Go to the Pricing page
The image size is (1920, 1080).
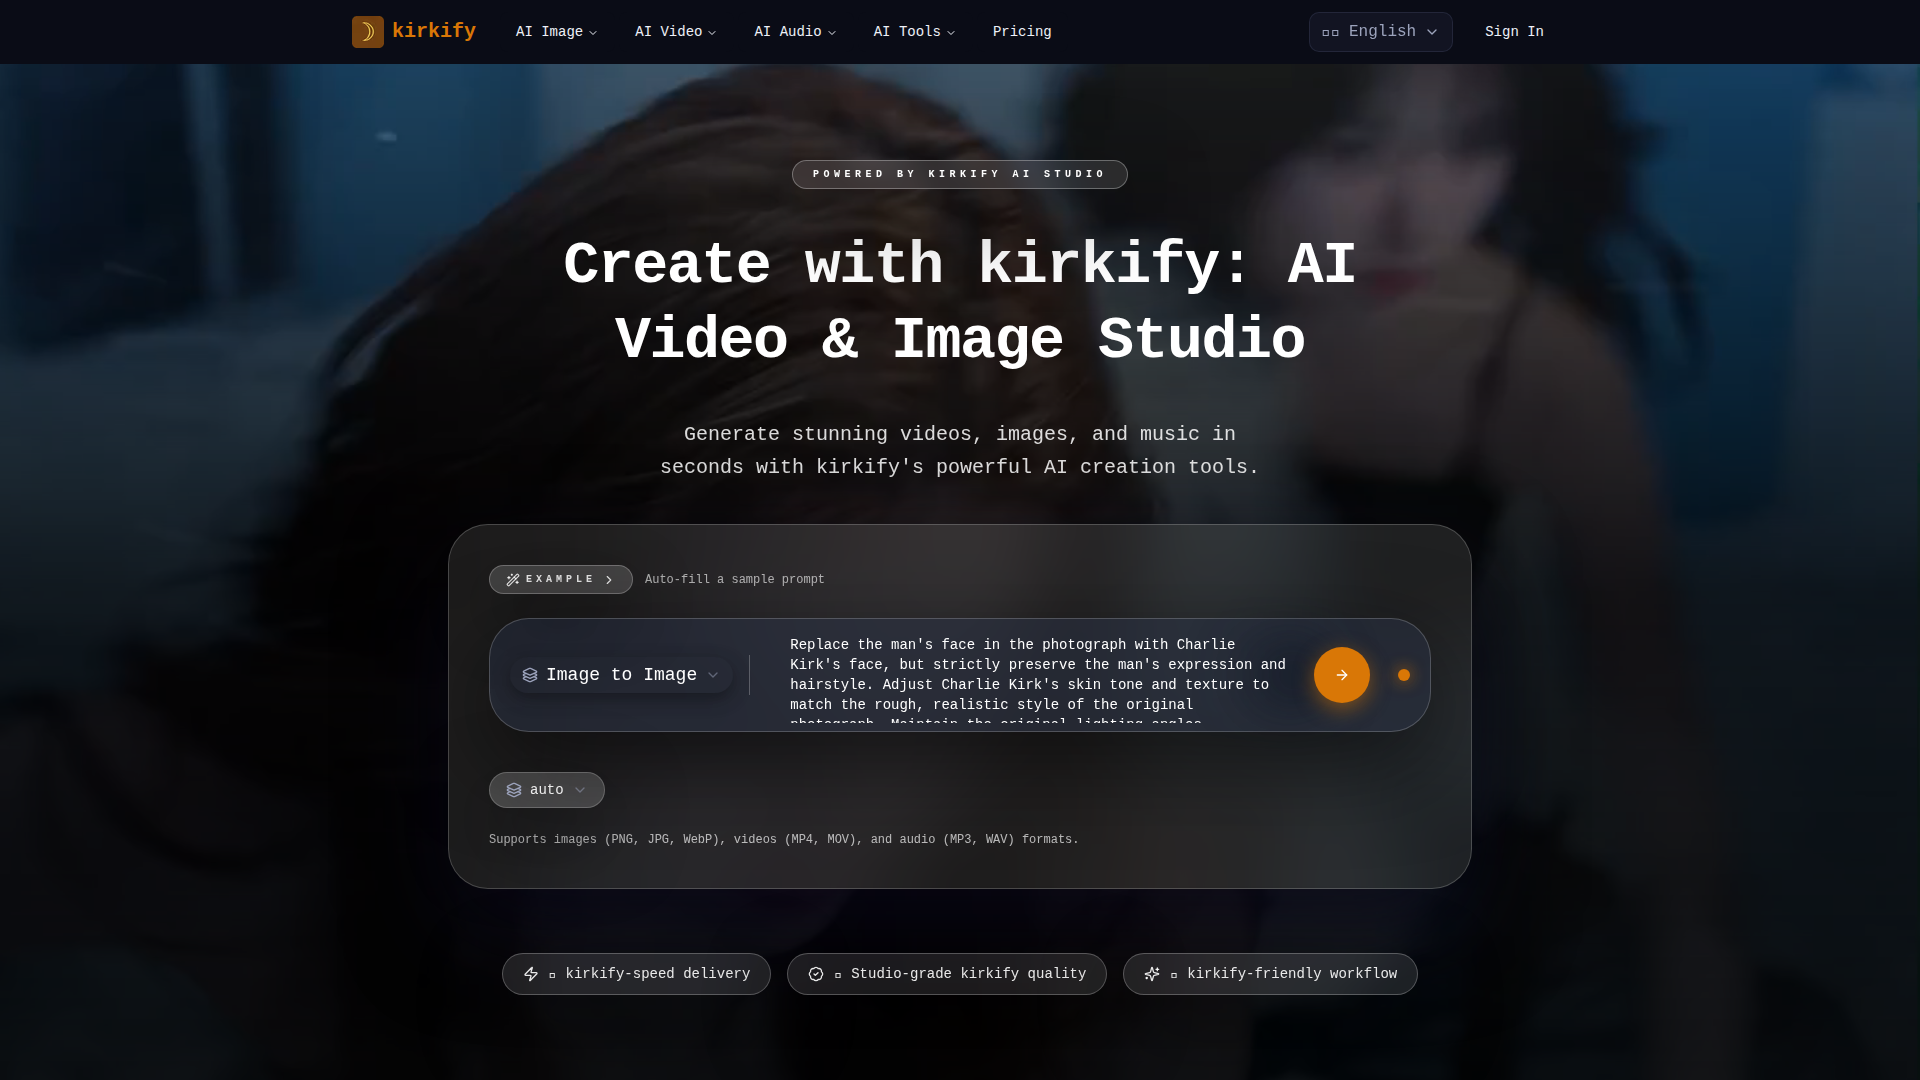point(1021,32)
